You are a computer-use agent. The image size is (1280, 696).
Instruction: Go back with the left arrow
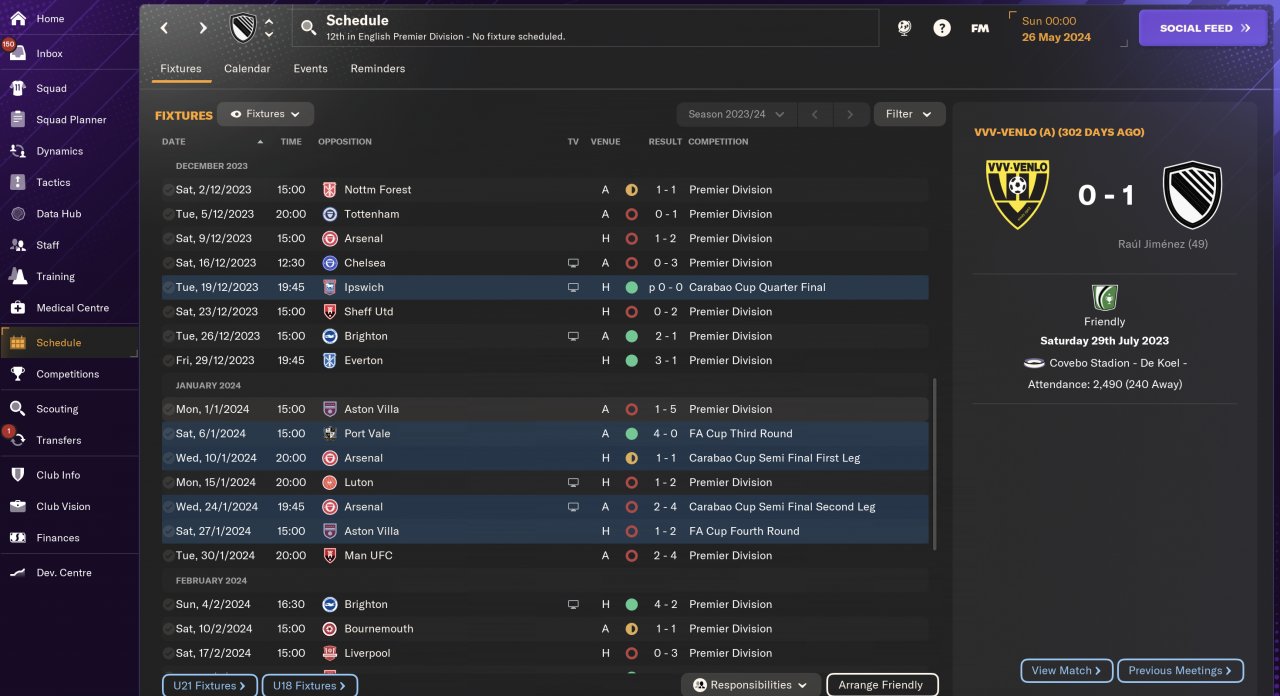pyautogui.click(x=165, y=28)
